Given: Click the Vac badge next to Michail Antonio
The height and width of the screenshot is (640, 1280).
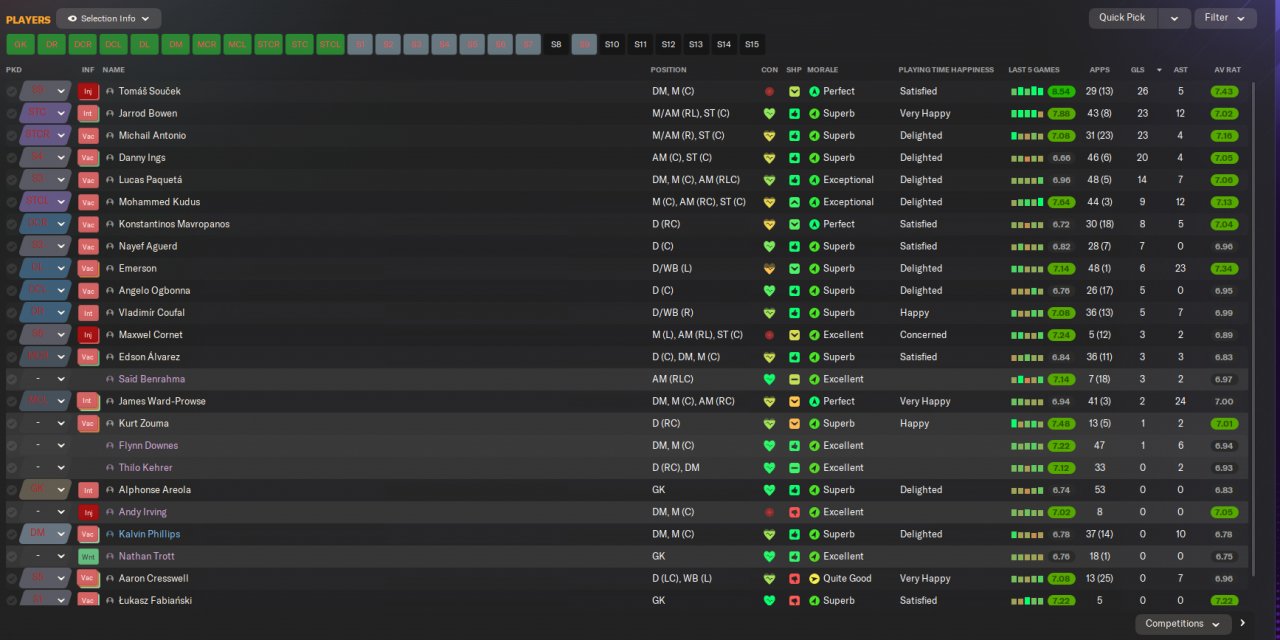Looking at the screenshot, I should [88, 135].
